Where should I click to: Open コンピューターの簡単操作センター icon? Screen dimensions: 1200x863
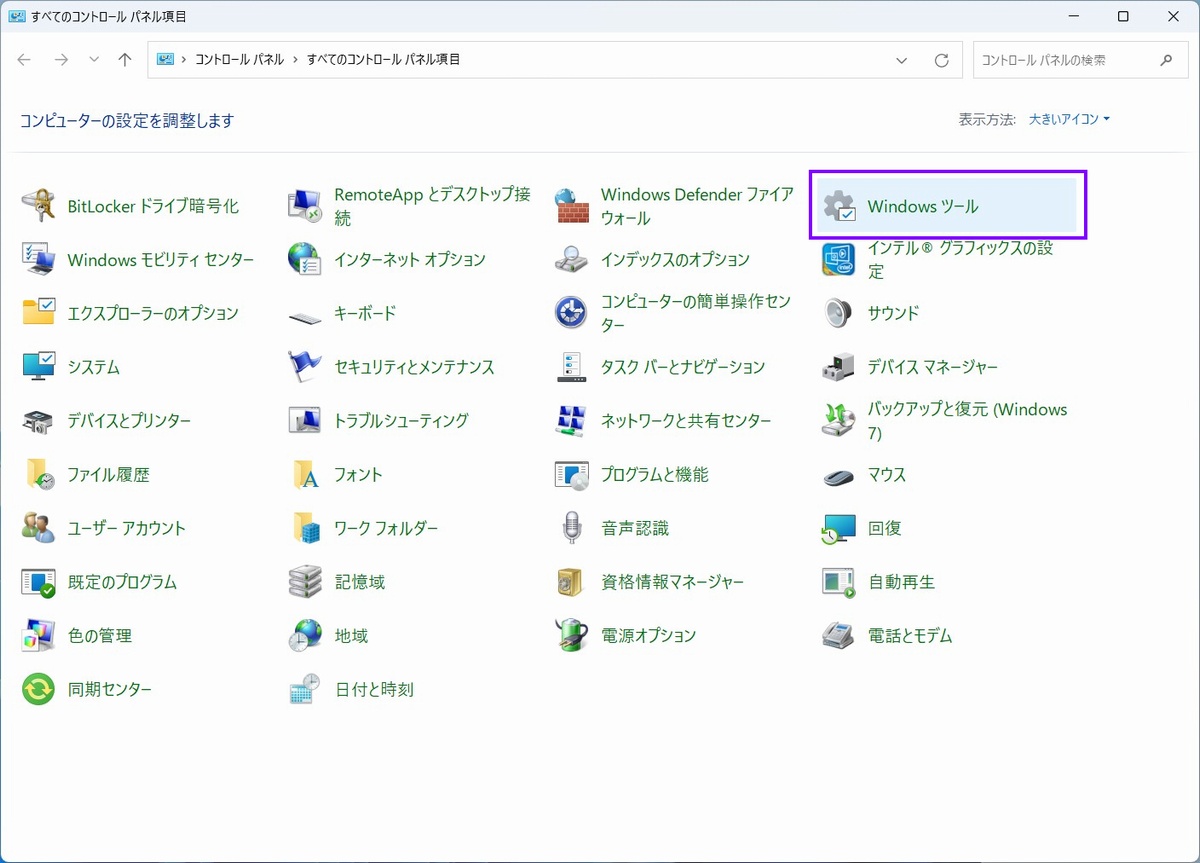(x=572, y=313)
